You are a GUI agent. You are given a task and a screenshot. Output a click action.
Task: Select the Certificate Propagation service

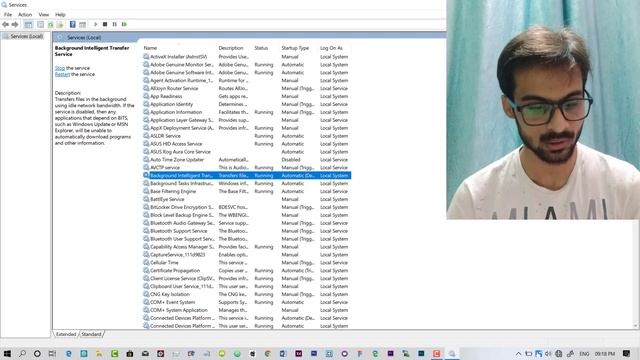click(x=247, y=270)
